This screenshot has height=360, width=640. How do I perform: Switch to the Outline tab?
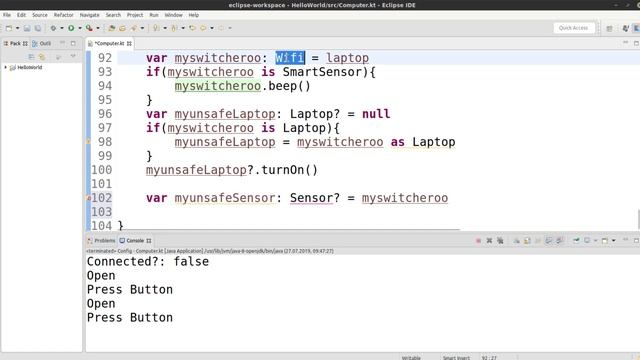click(x=42, y=43)
